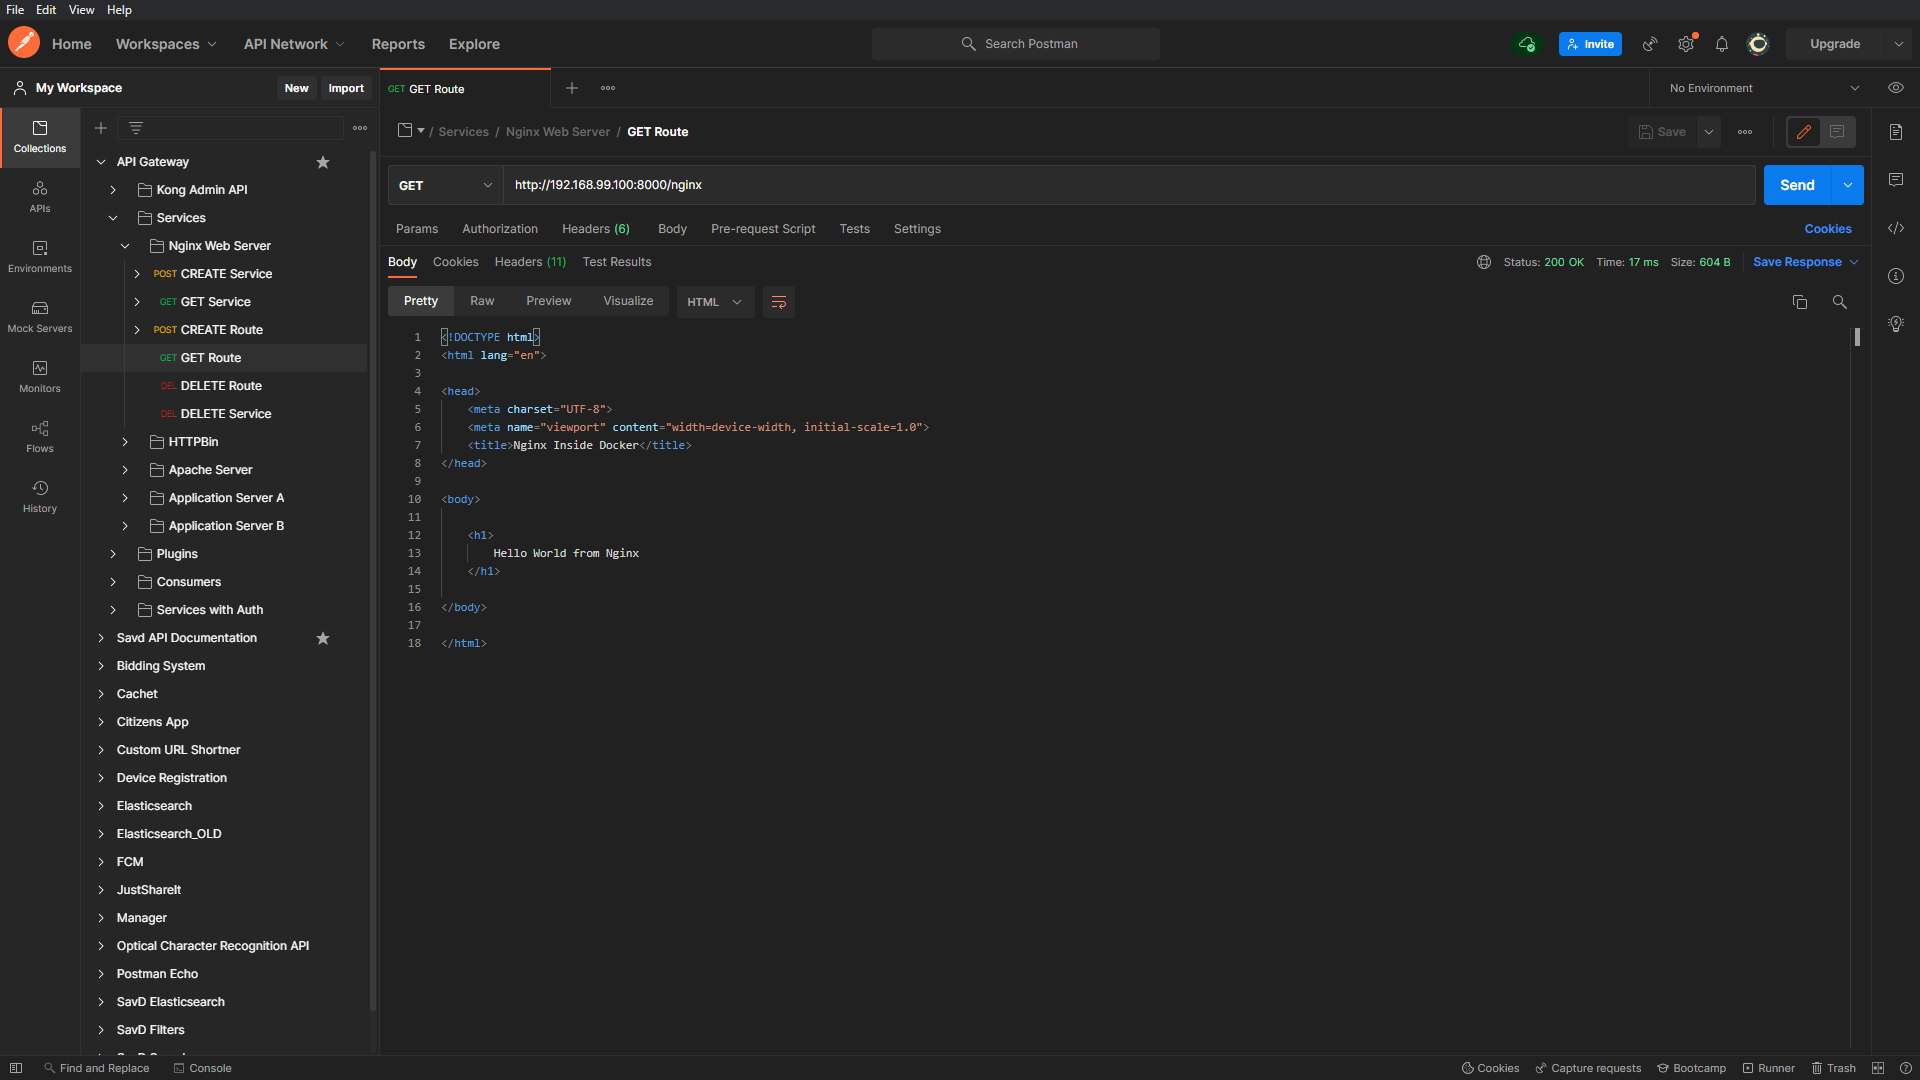Open the Test Results response tab
The image size is (1920, 1080).
coord(616,262)
